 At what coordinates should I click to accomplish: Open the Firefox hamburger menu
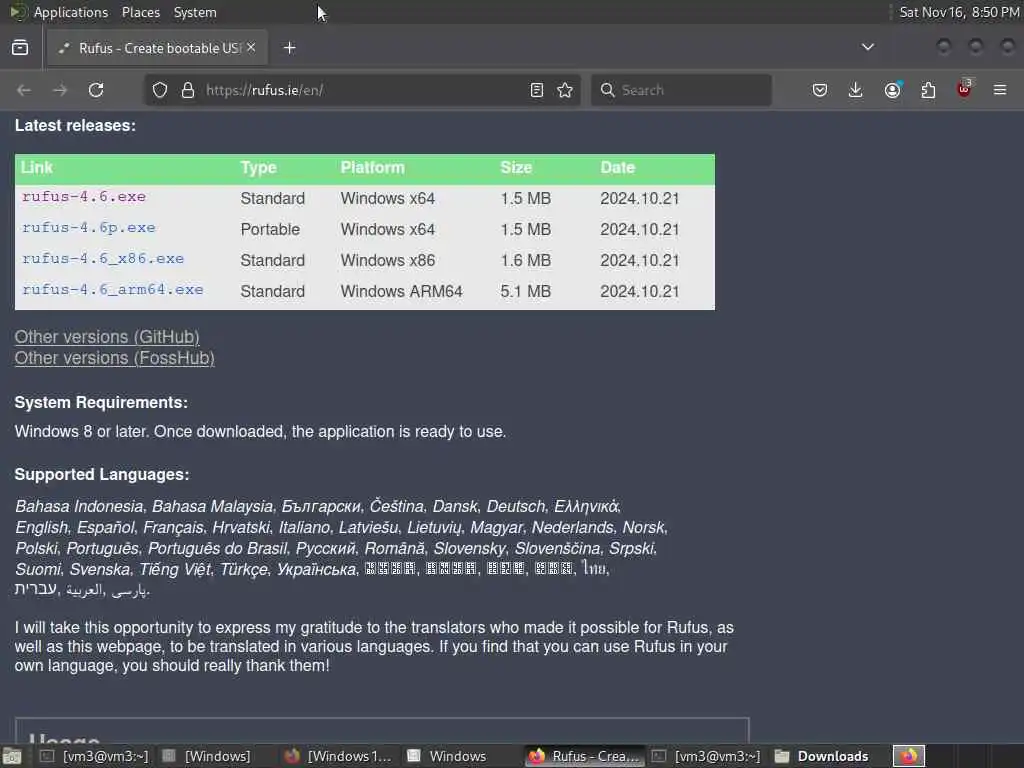[x=1000, y=90]
